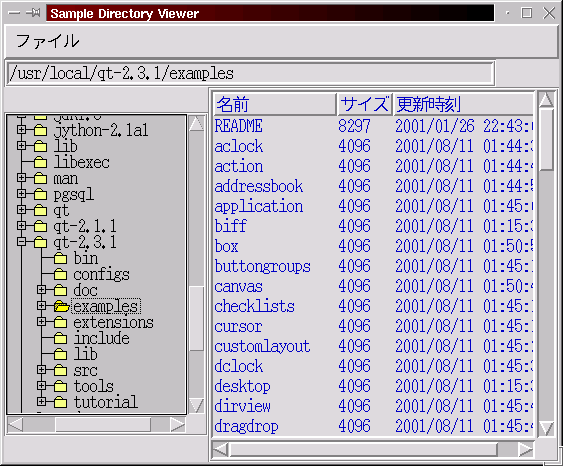This screenshot has height=466, width=563.
Task: Click the file list vertical scrollbar thumb
Action: pos(546,140)
